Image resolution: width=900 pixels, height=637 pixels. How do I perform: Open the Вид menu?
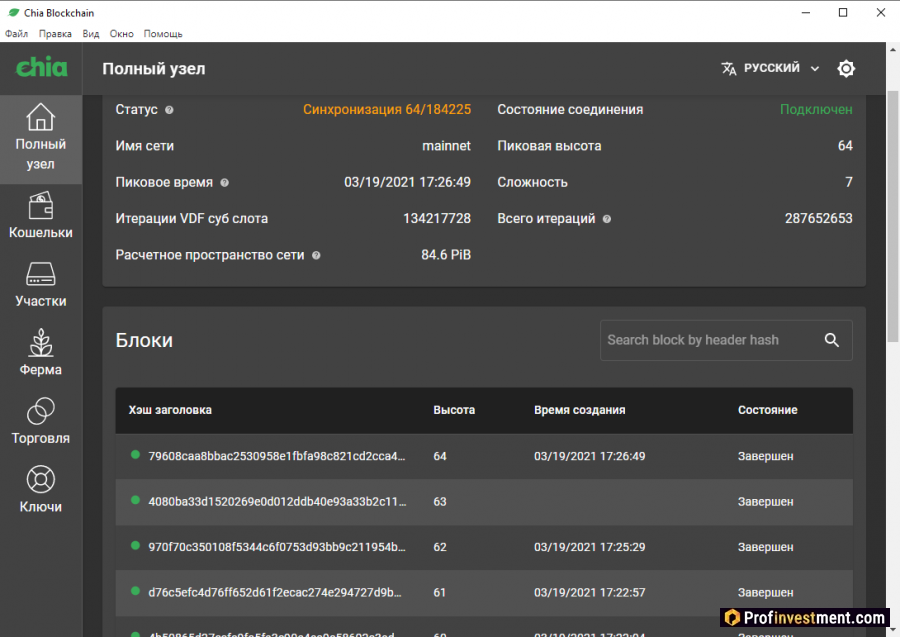(91, 34)
